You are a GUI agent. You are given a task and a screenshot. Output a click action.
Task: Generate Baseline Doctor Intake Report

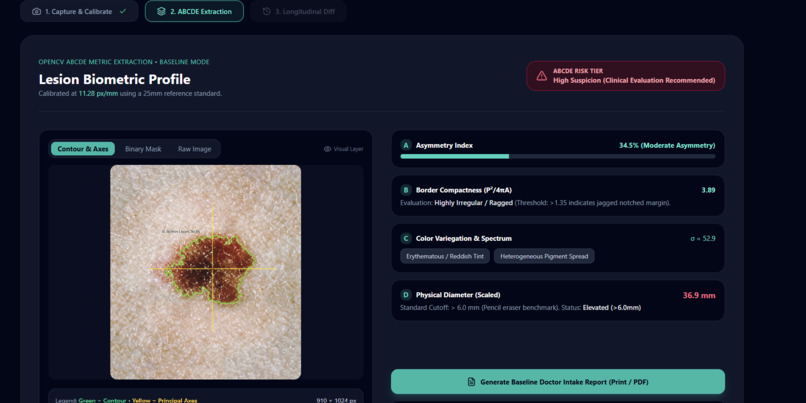(x=558, y=382)
